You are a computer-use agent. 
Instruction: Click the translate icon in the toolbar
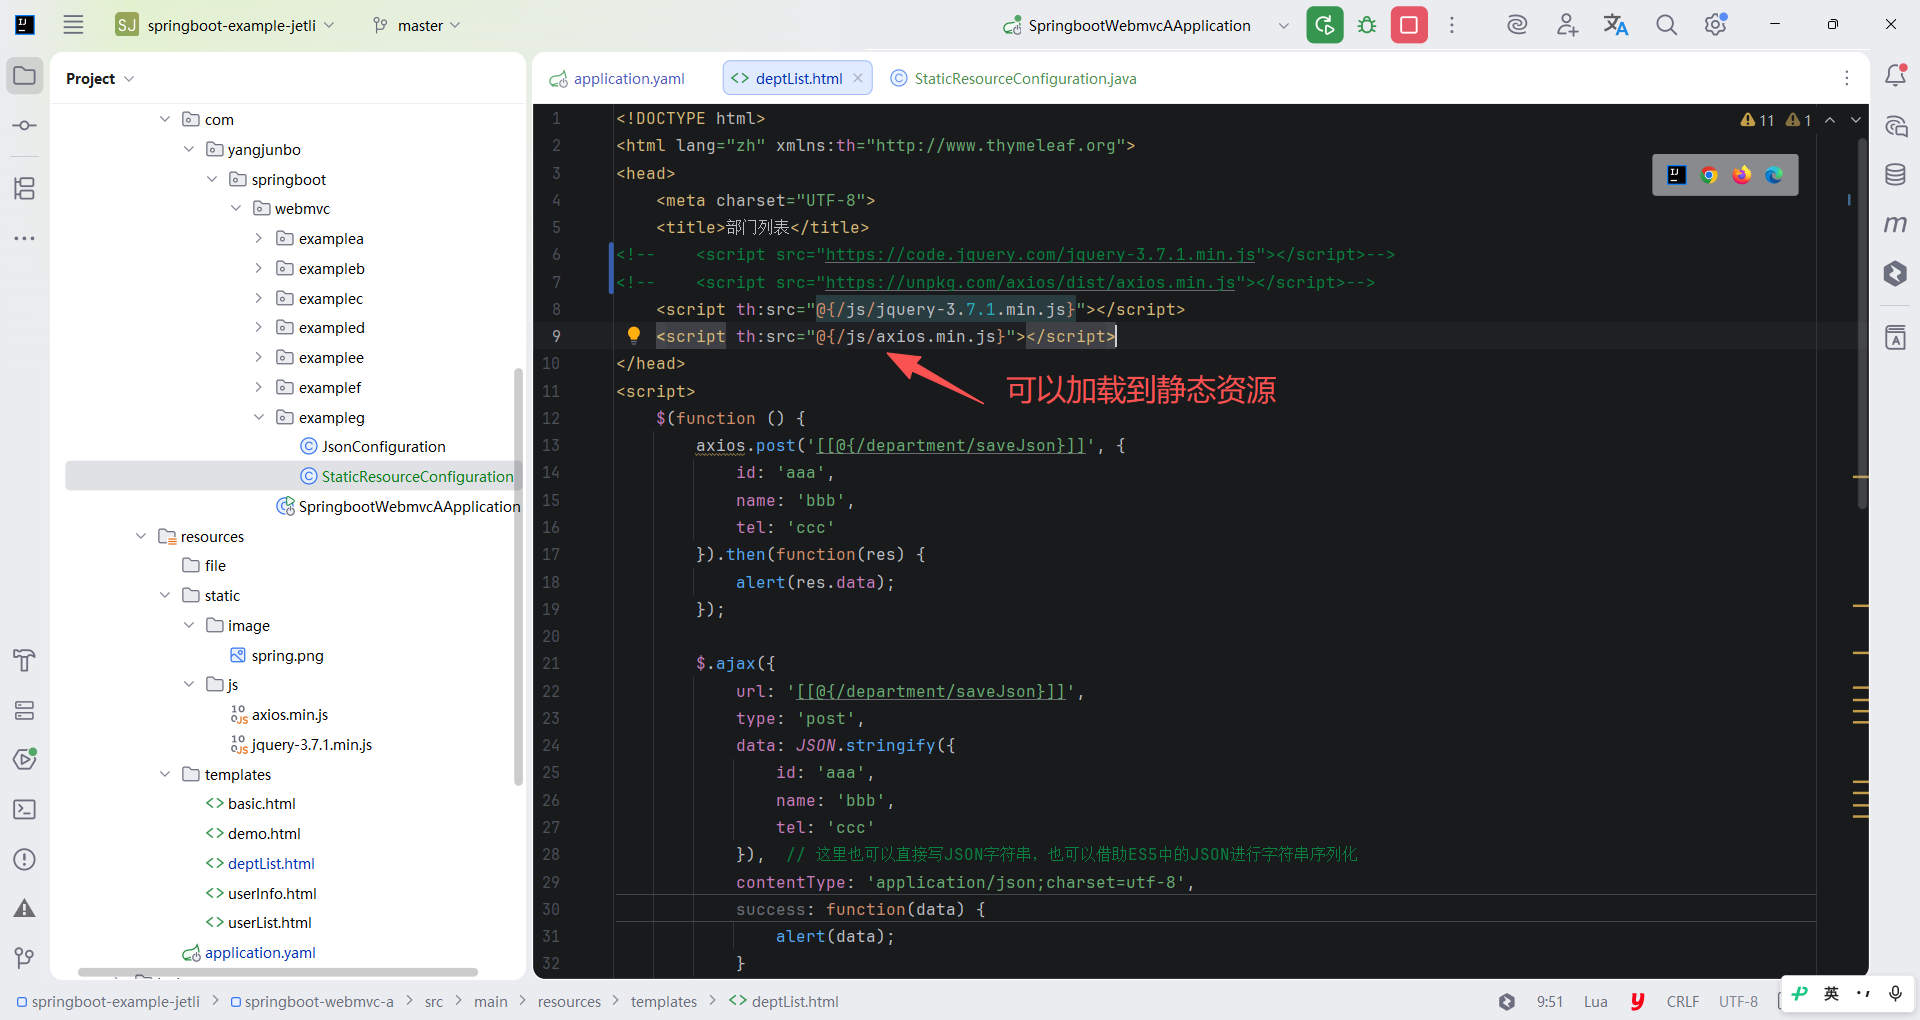pos(1616,25)
